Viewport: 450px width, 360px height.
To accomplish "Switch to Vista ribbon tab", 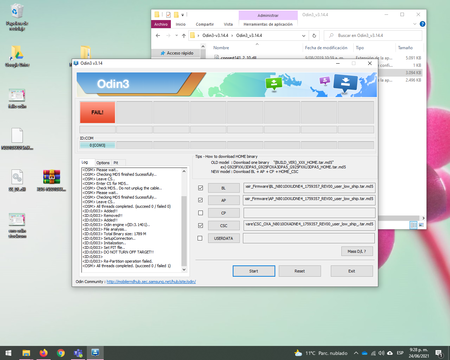I will click(228, 24).
